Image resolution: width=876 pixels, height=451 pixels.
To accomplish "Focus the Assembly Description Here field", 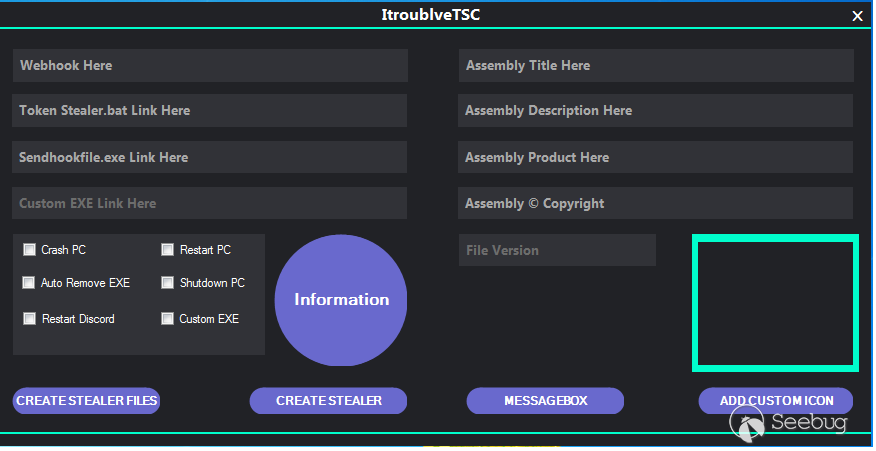I will (x=656, y=111).
